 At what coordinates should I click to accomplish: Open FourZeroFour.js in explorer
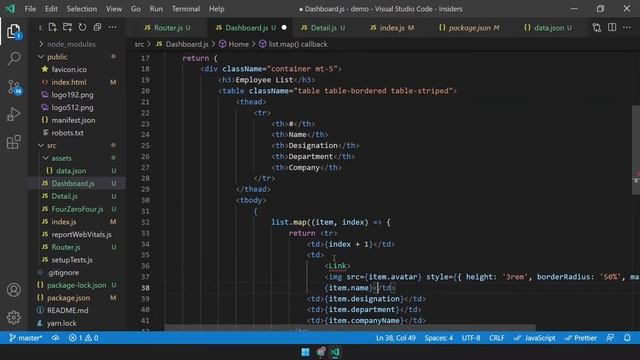click(76, 209)
